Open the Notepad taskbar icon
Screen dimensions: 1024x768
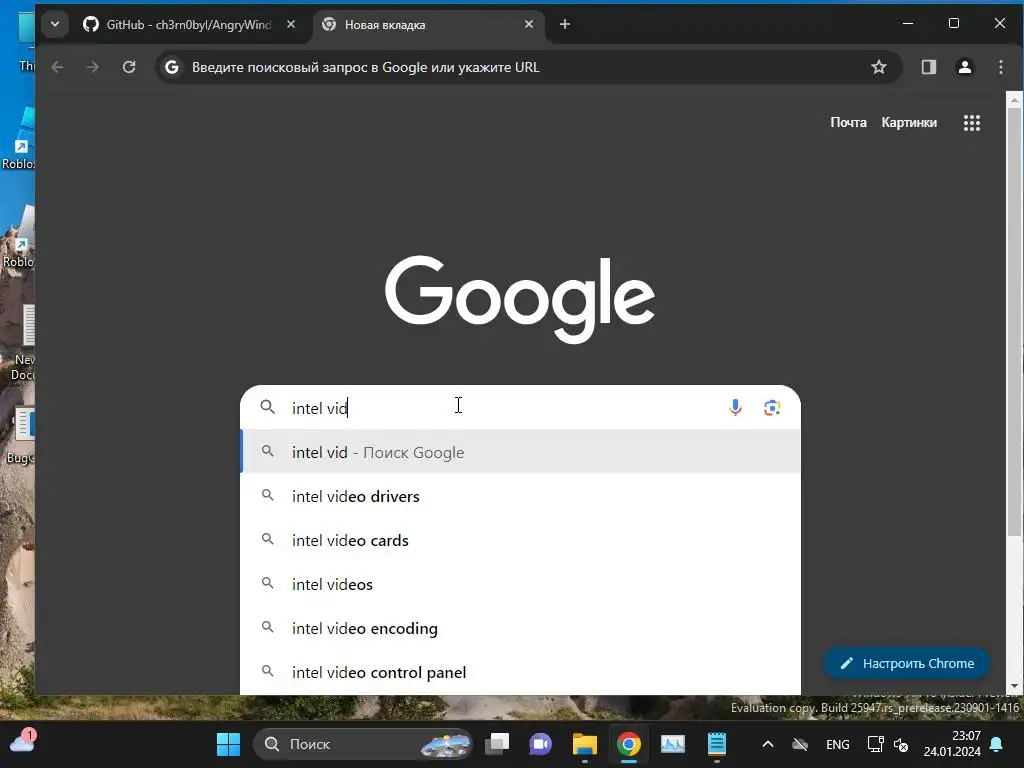[x=717, y=744]
